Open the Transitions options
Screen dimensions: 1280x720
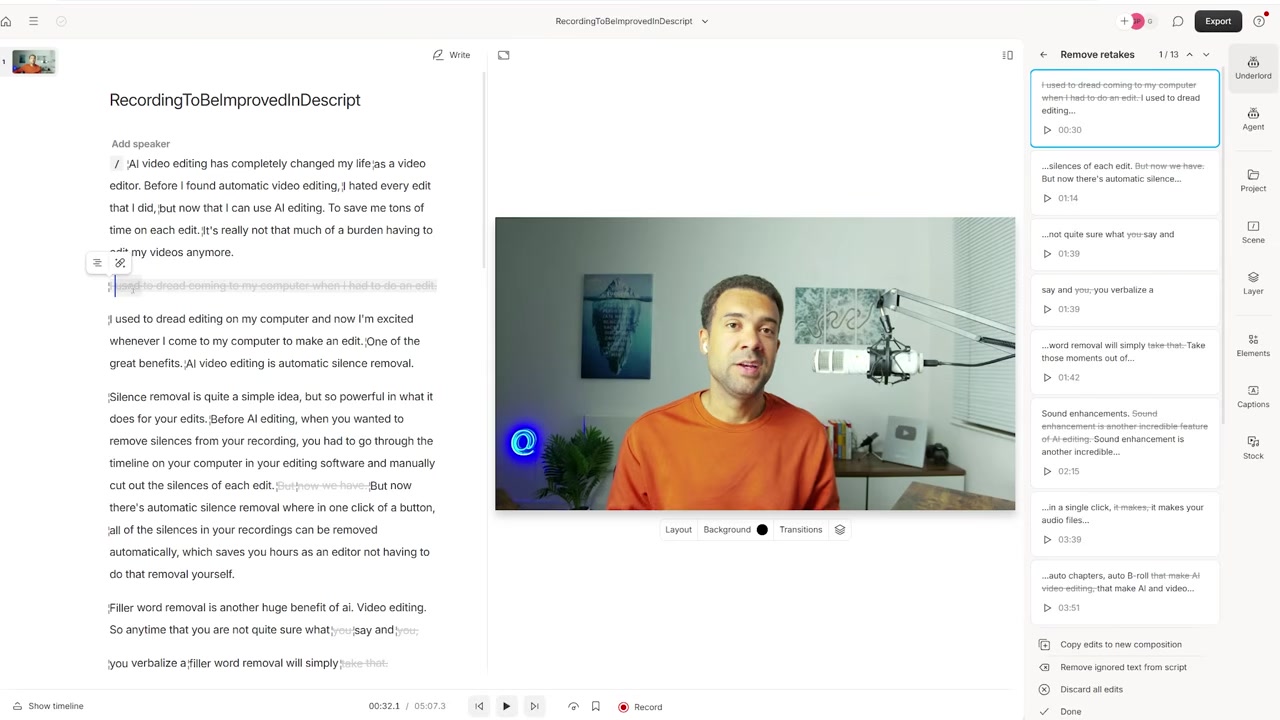pos(800,530)
